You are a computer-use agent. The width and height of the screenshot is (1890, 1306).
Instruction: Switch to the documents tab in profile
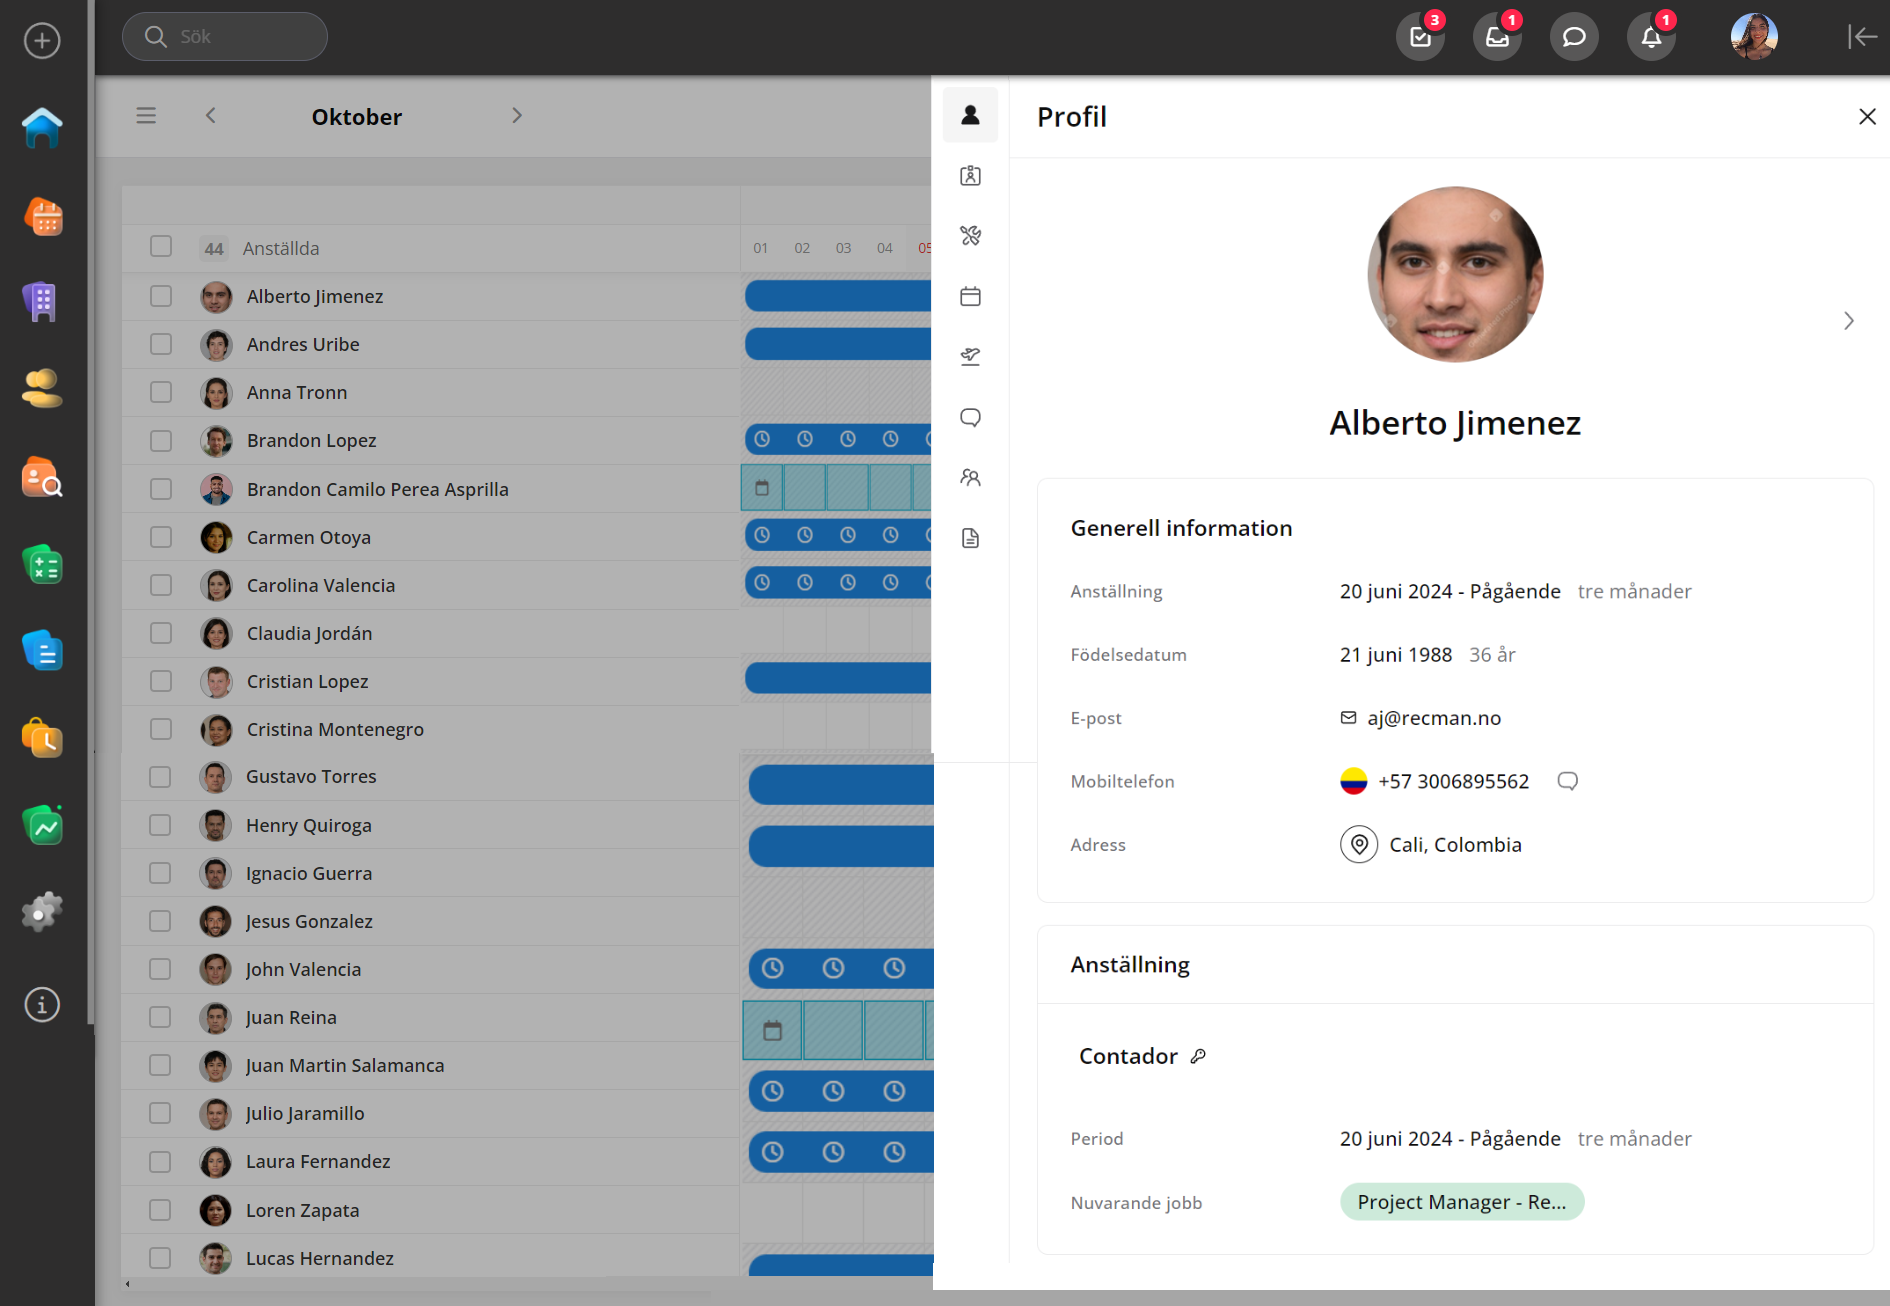[970, 538]
